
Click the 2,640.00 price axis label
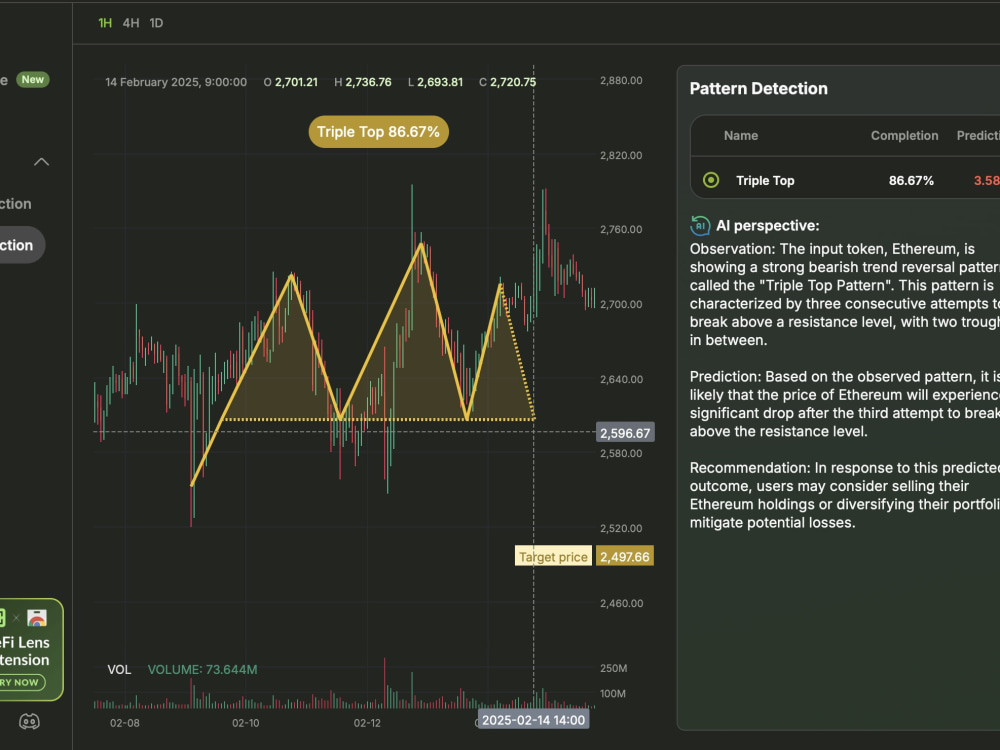(x=621, y=379)
